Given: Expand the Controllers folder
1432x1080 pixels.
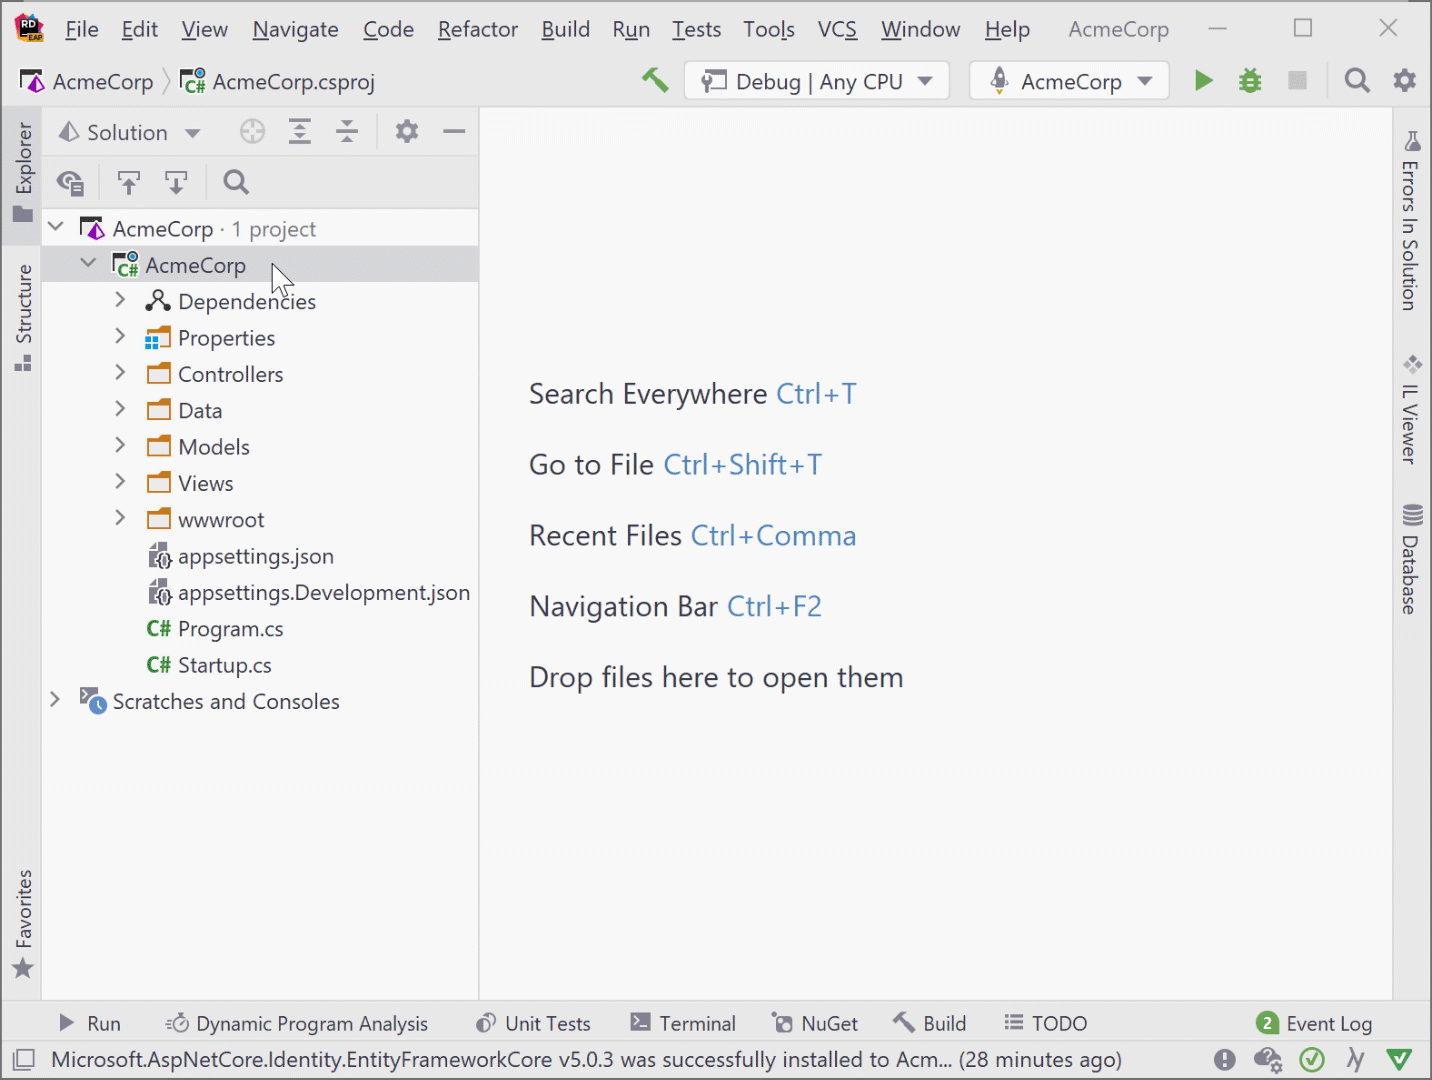Looking at the screenshot, I should click(119, 373).
